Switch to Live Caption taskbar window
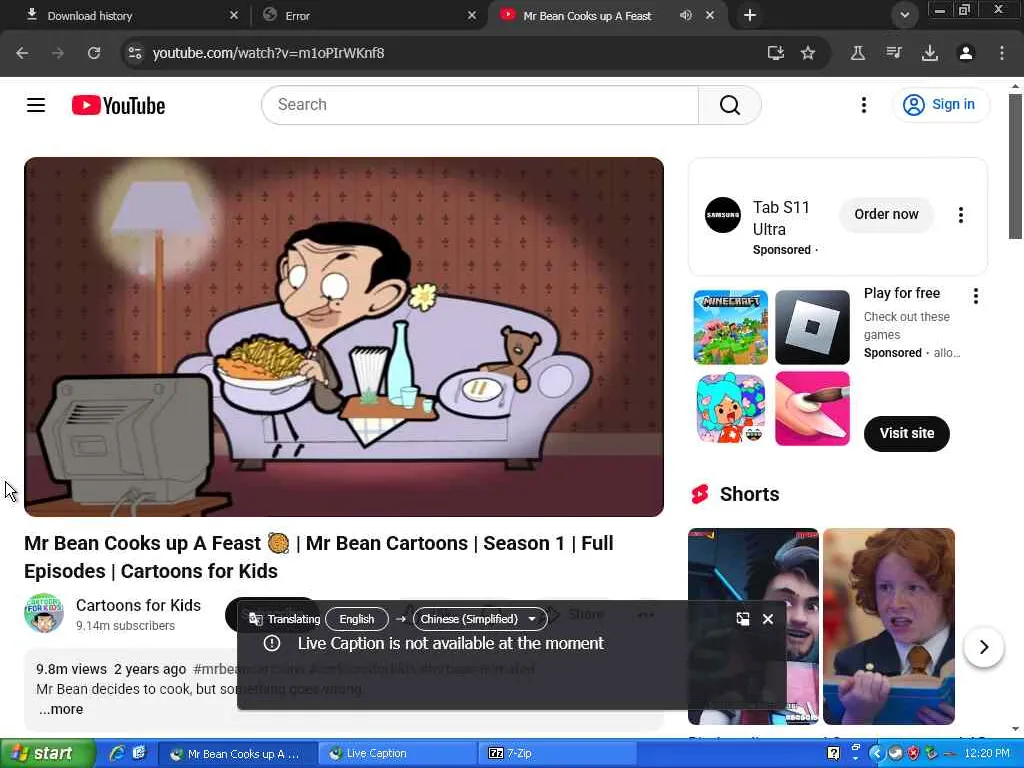Viewport: 1024px width, 768px height. coord(397,754)
